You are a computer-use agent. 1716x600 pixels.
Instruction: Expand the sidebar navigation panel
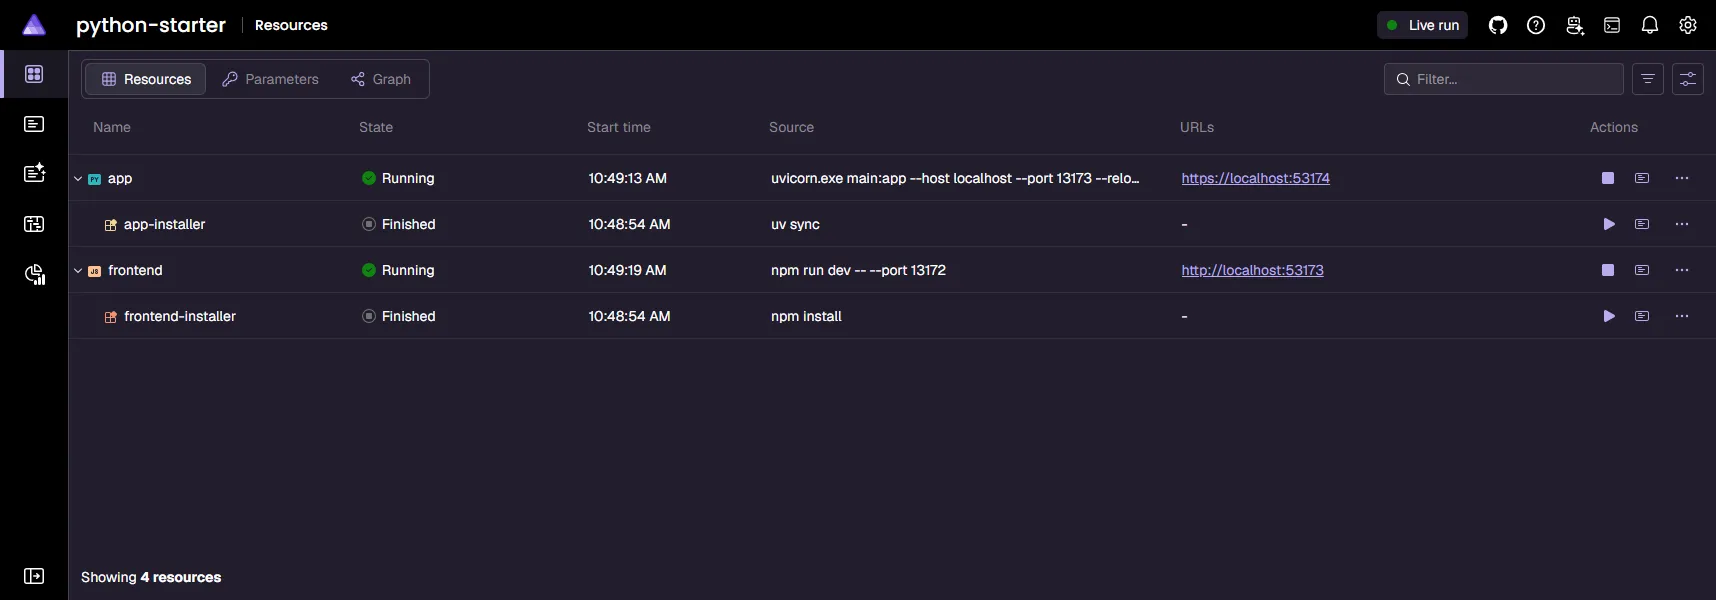point(34,576)
